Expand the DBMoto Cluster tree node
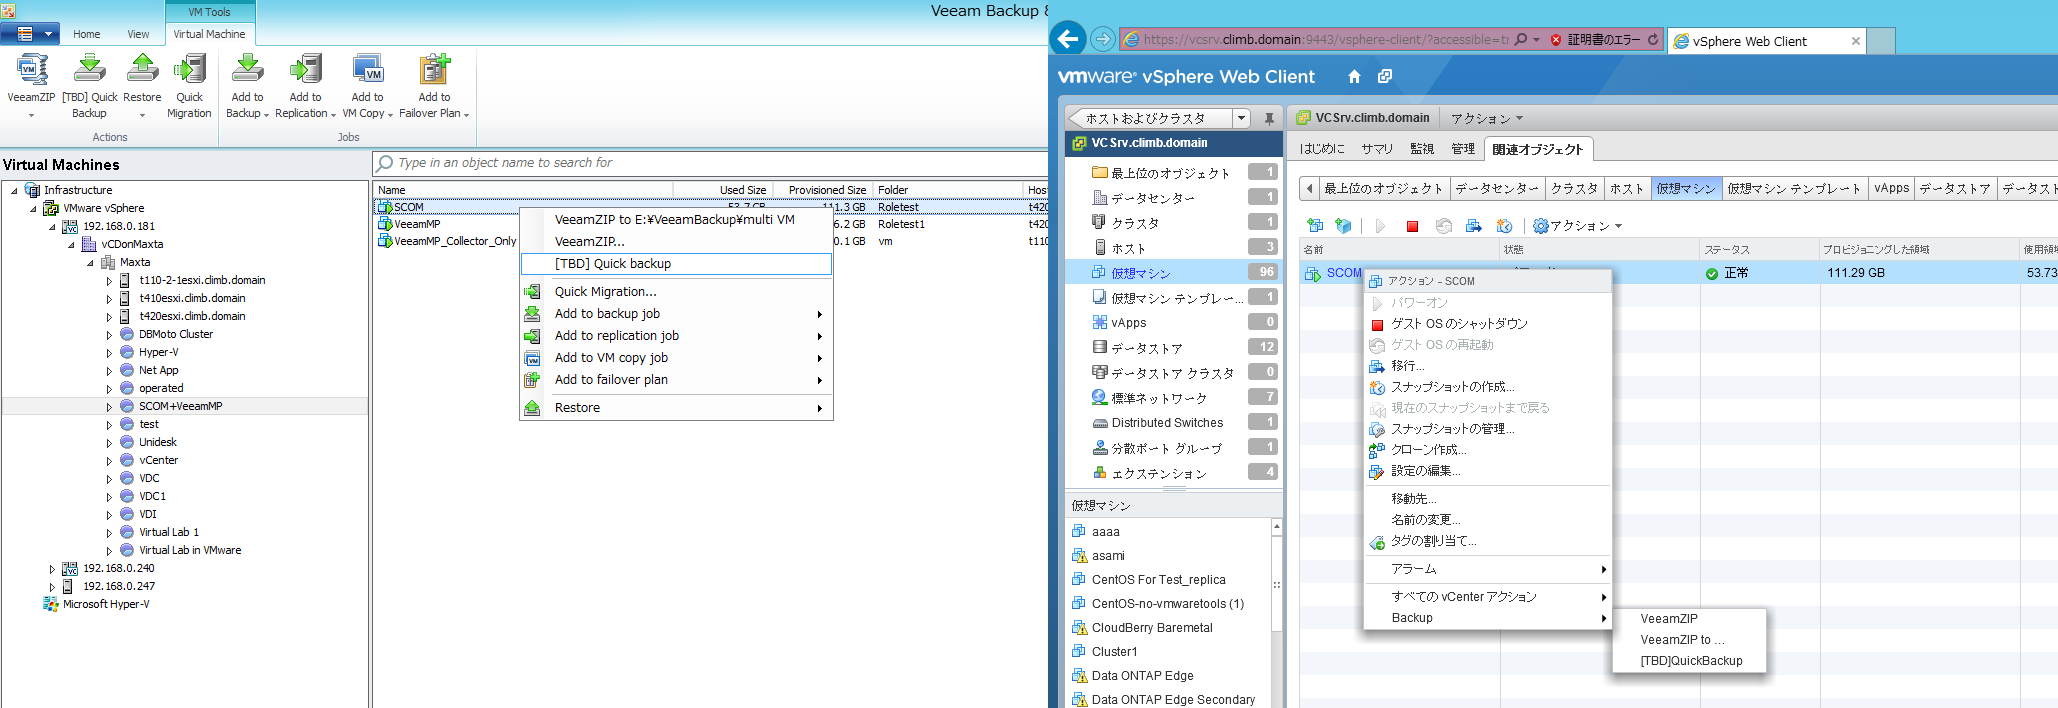 [x=109, y=335]
